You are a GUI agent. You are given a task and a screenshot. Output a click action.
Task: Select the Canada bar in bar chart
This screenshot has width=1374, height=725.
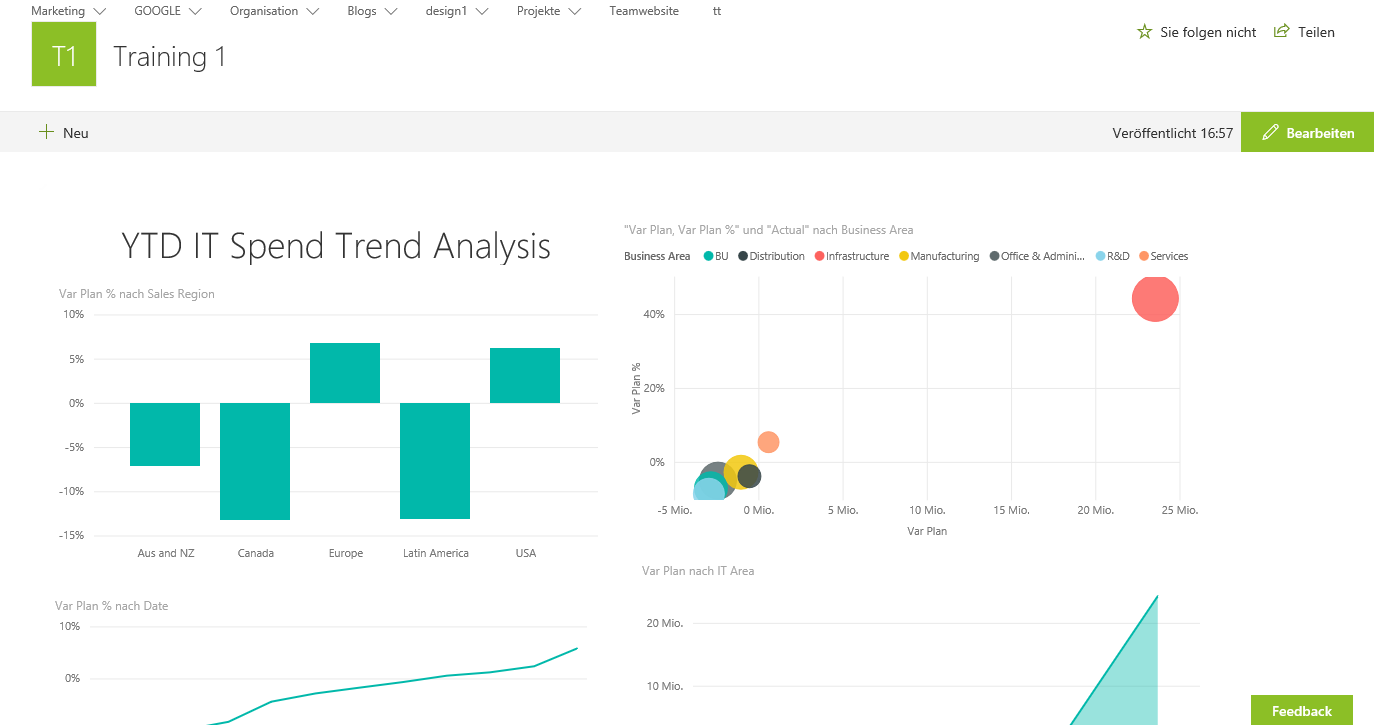[x=255, y=461]
